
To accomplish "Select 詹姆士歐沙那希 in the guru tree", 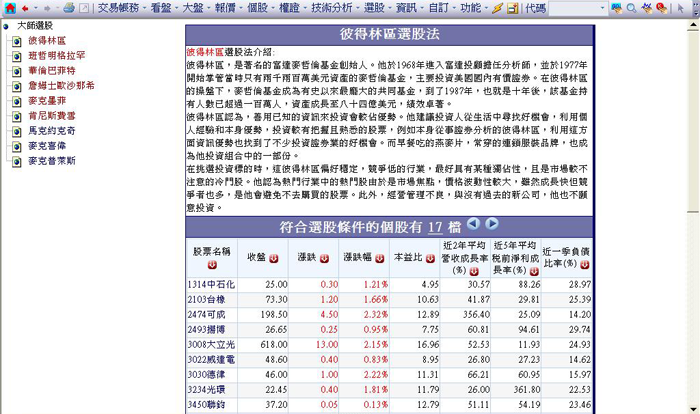I will (62, 85).
